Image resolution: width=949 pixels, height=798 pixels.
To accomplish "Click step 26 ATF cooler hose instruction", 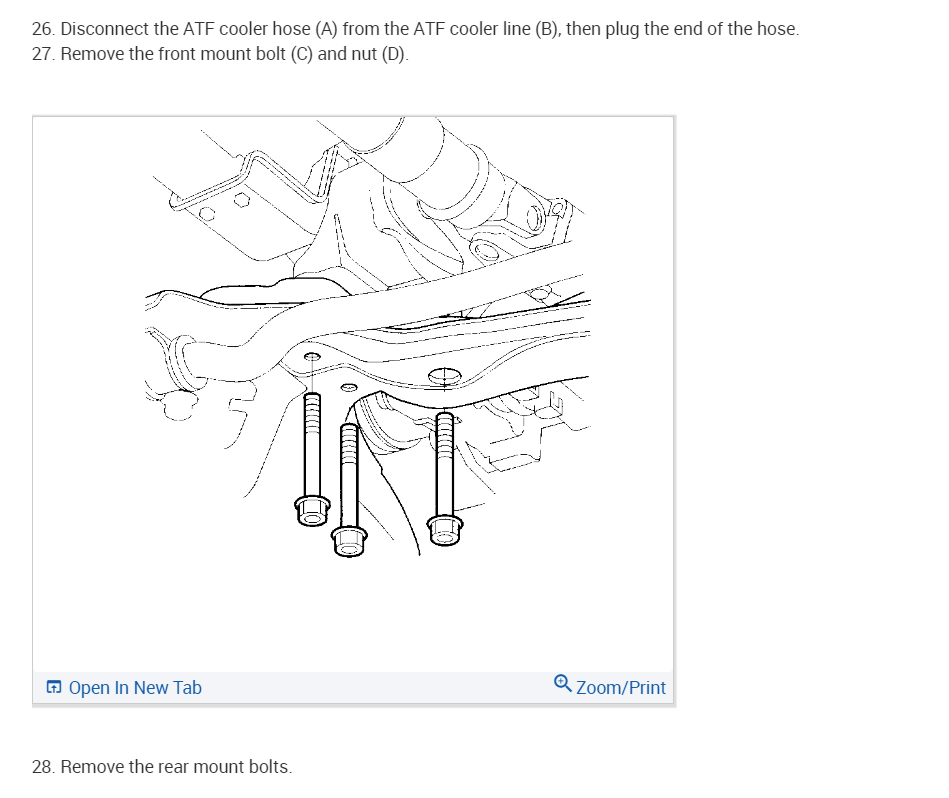I will pos(415,29).
